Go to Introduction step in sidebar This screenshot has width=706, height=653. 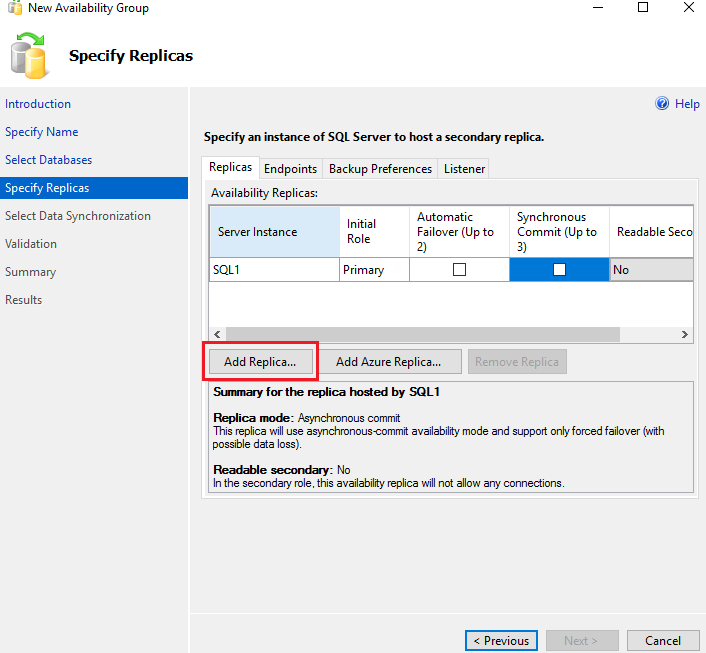point(38,104)
